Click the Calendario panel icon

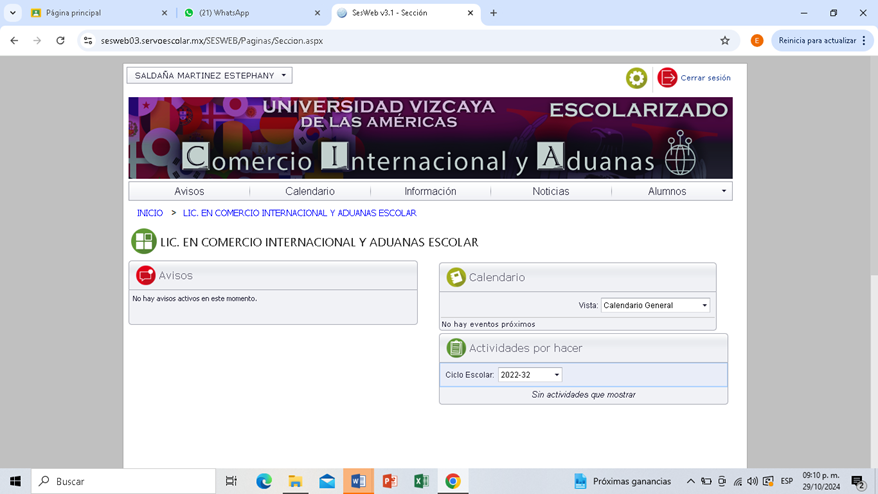(x=456, y=277)
